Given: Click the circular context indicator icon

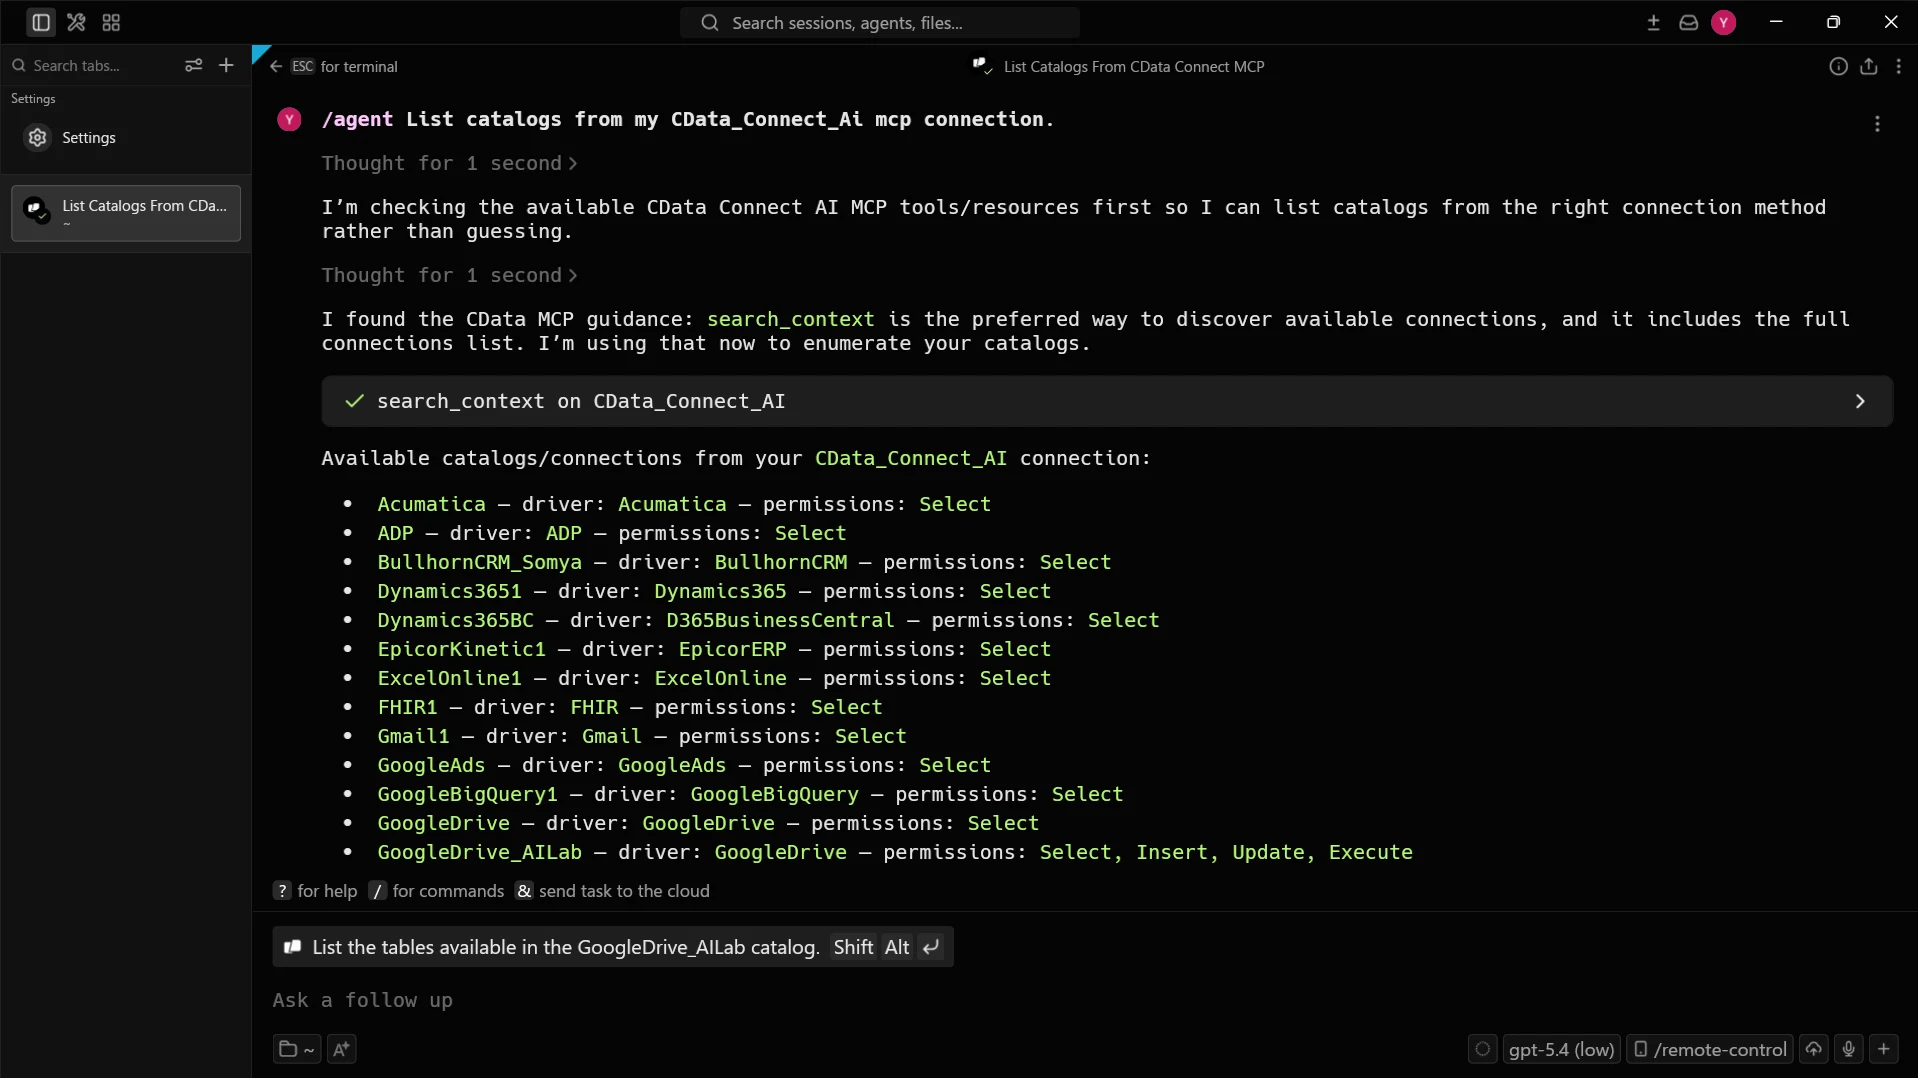Looking at the screenshot, I should 1482,1049.
